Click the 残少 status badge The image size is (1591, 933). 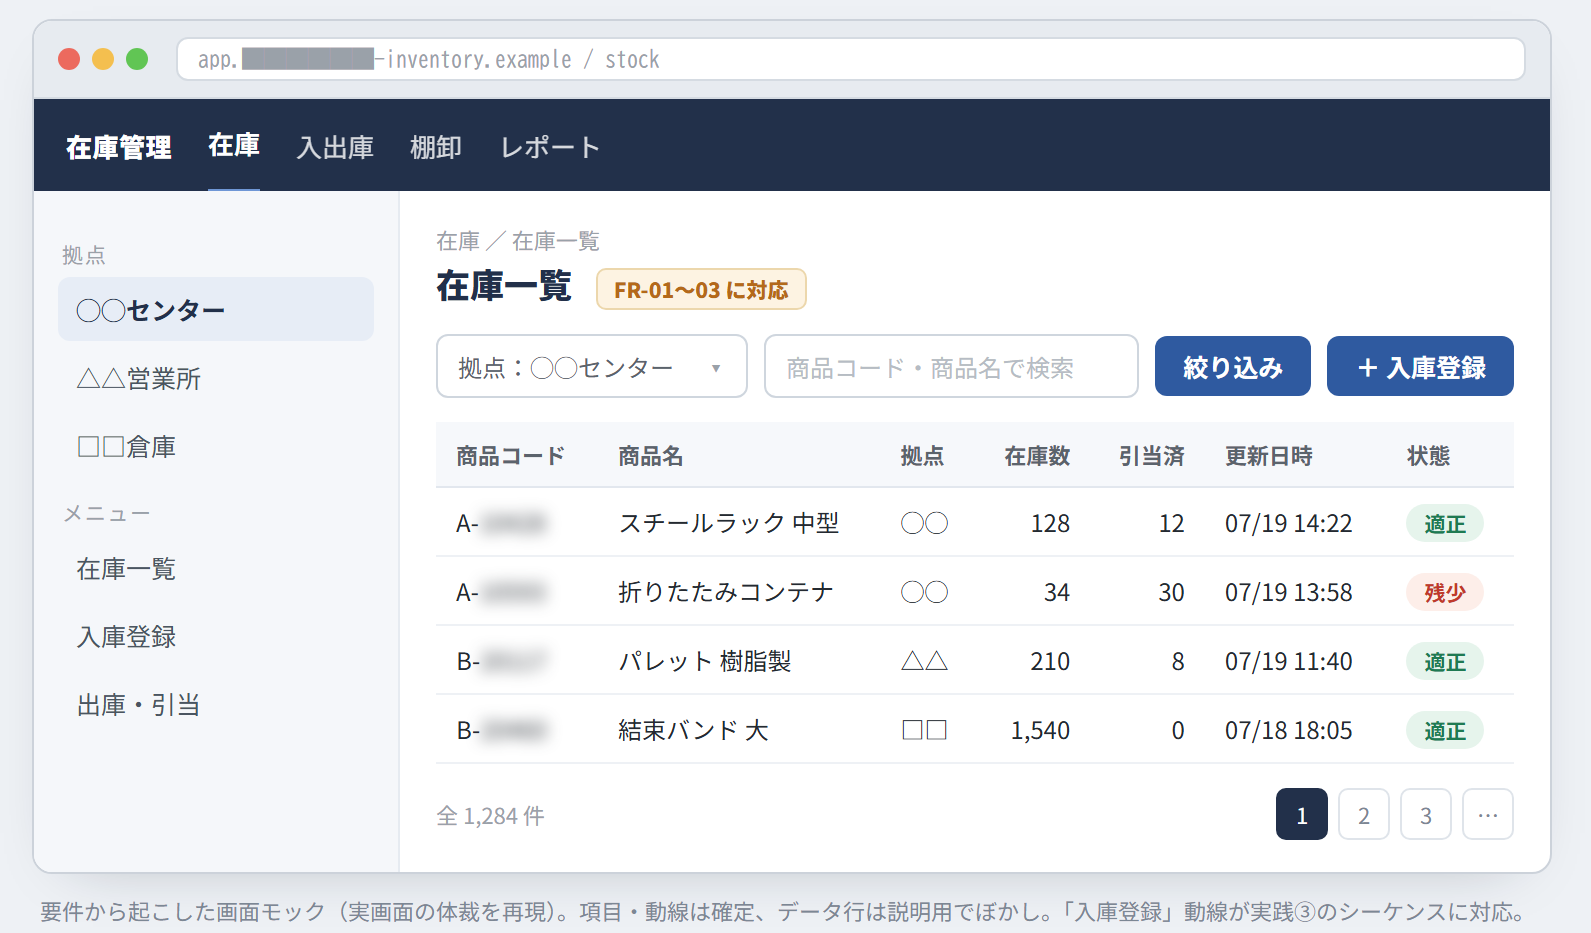click(x=1445, y=592)
